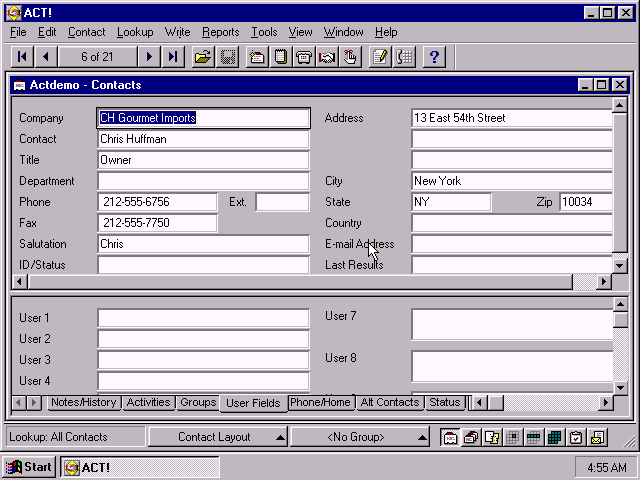
Task: Switch to the Alt Contacts tab
Action: [390, 402]
